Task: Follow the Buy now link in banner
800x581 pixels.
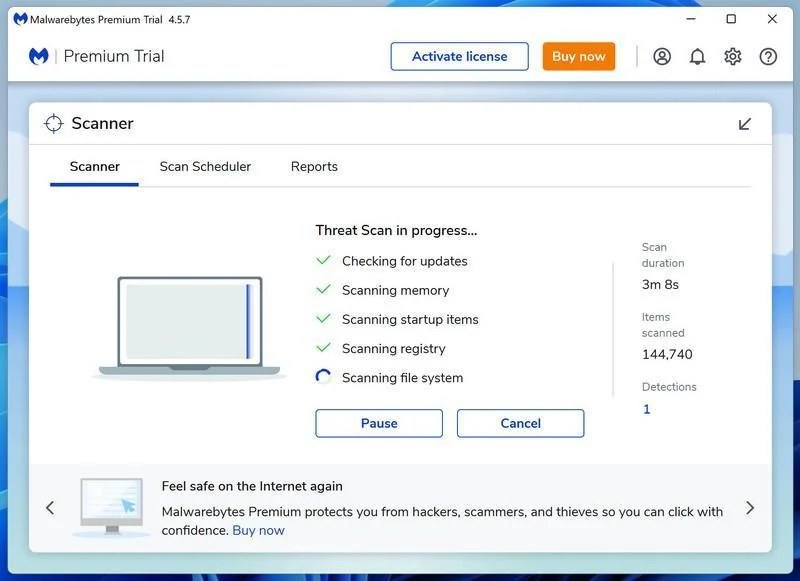Action: [x=258, y=531]
